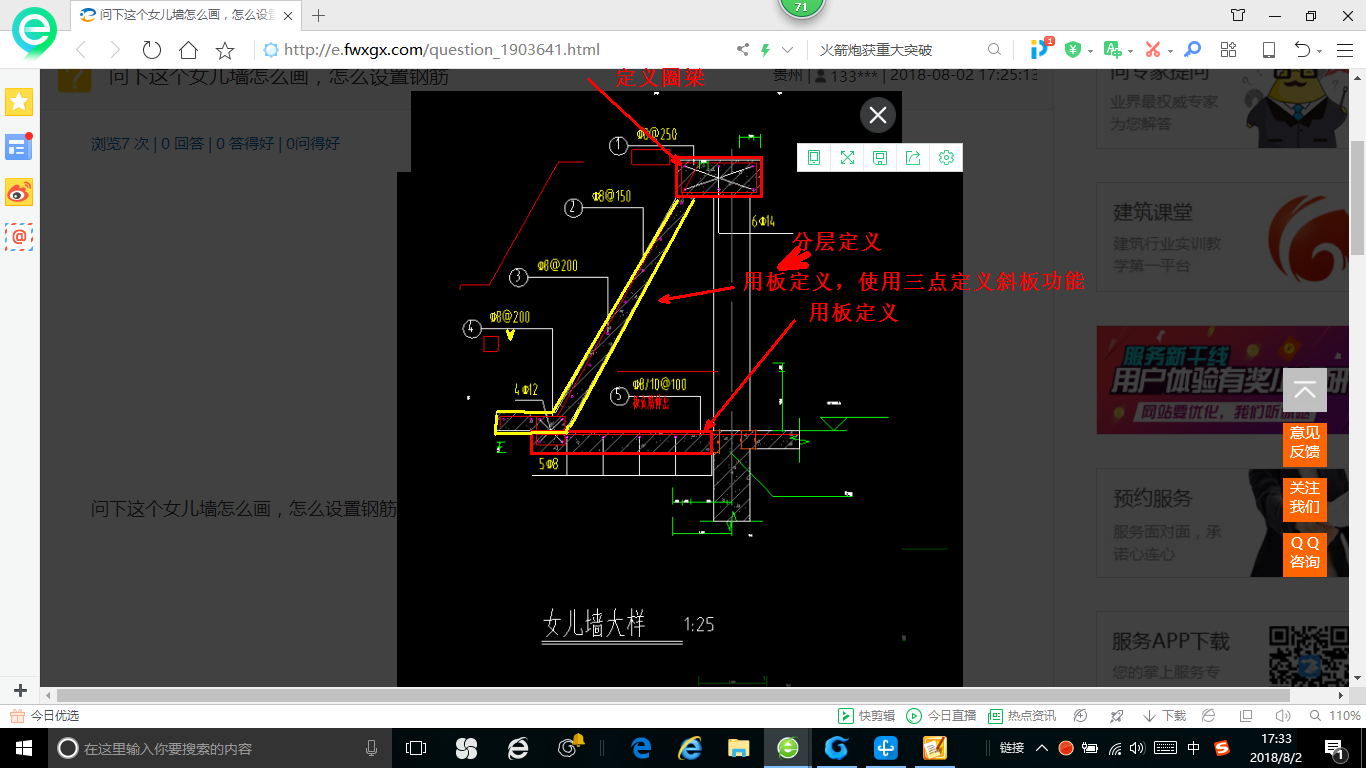Open the news feed icon in left sidebar

[x=19, y=146]
